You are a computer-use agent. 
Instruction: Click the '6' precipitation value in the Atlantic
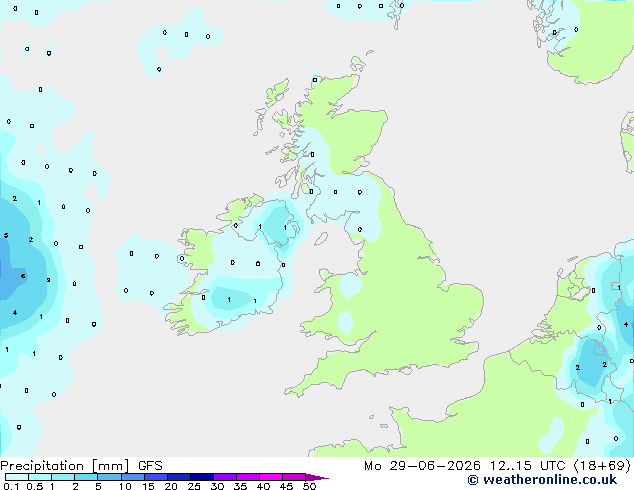[x=23, y=276]
